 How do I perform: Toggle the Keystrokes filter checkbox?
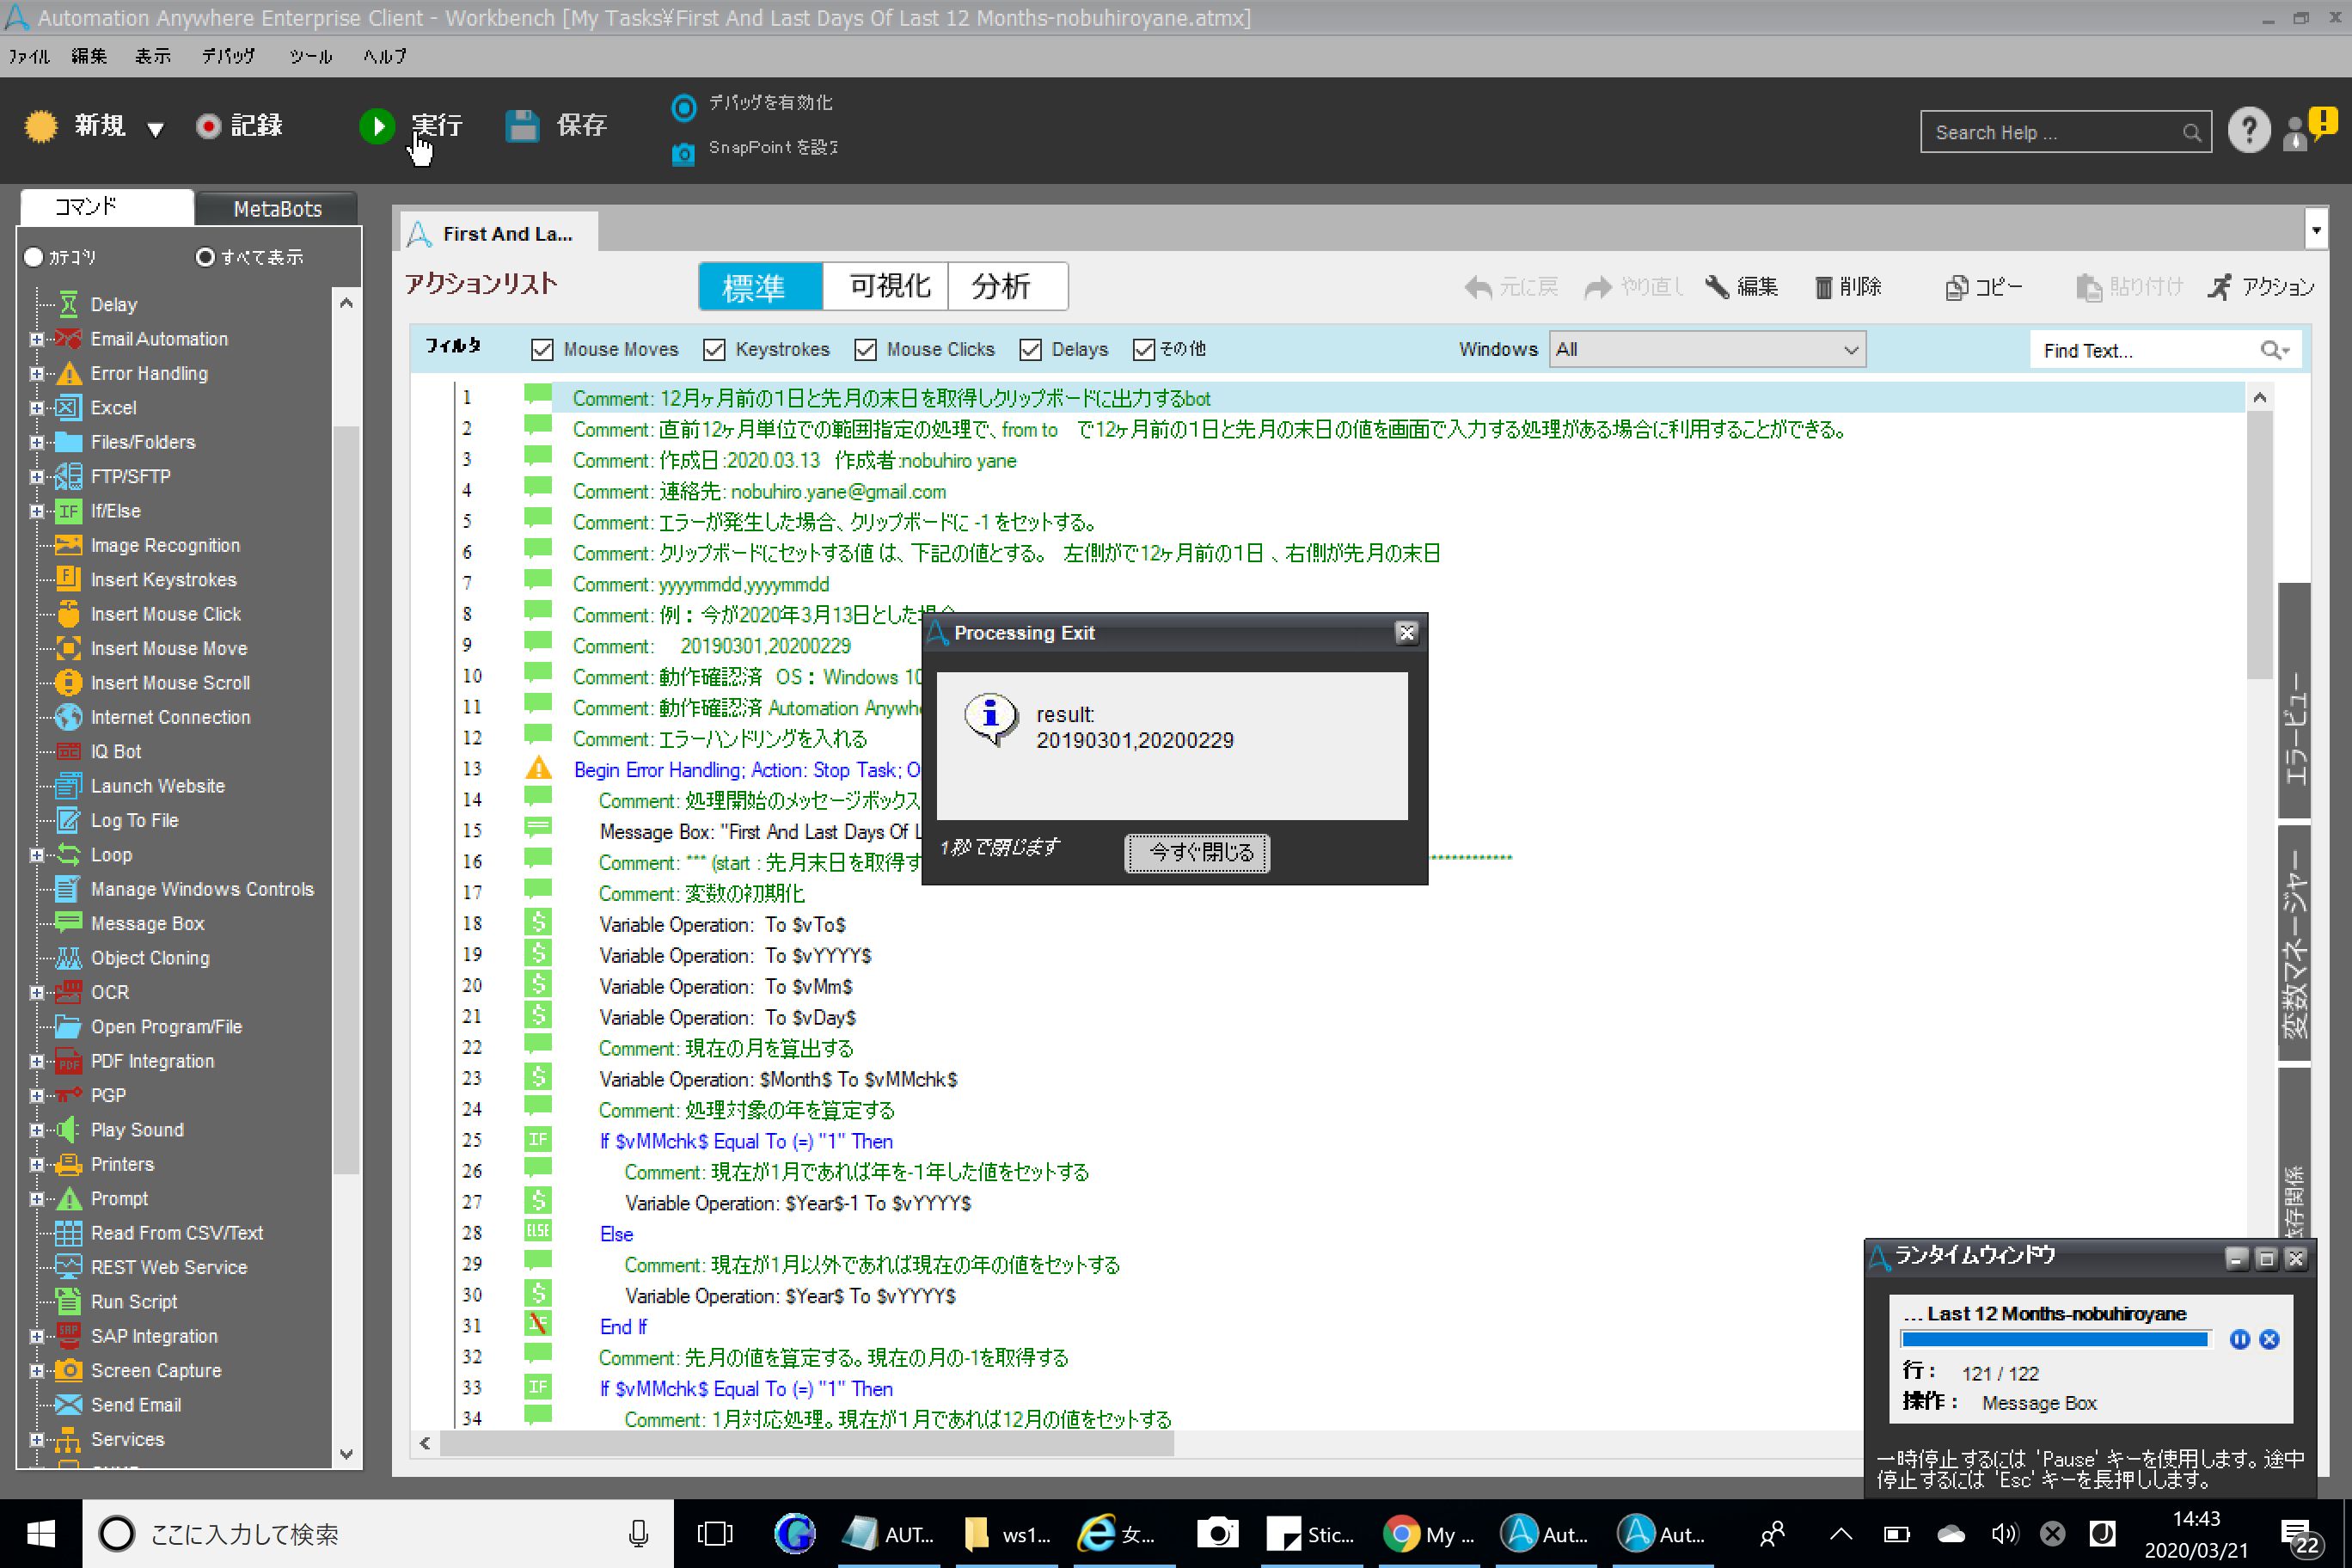click(714, 349)
